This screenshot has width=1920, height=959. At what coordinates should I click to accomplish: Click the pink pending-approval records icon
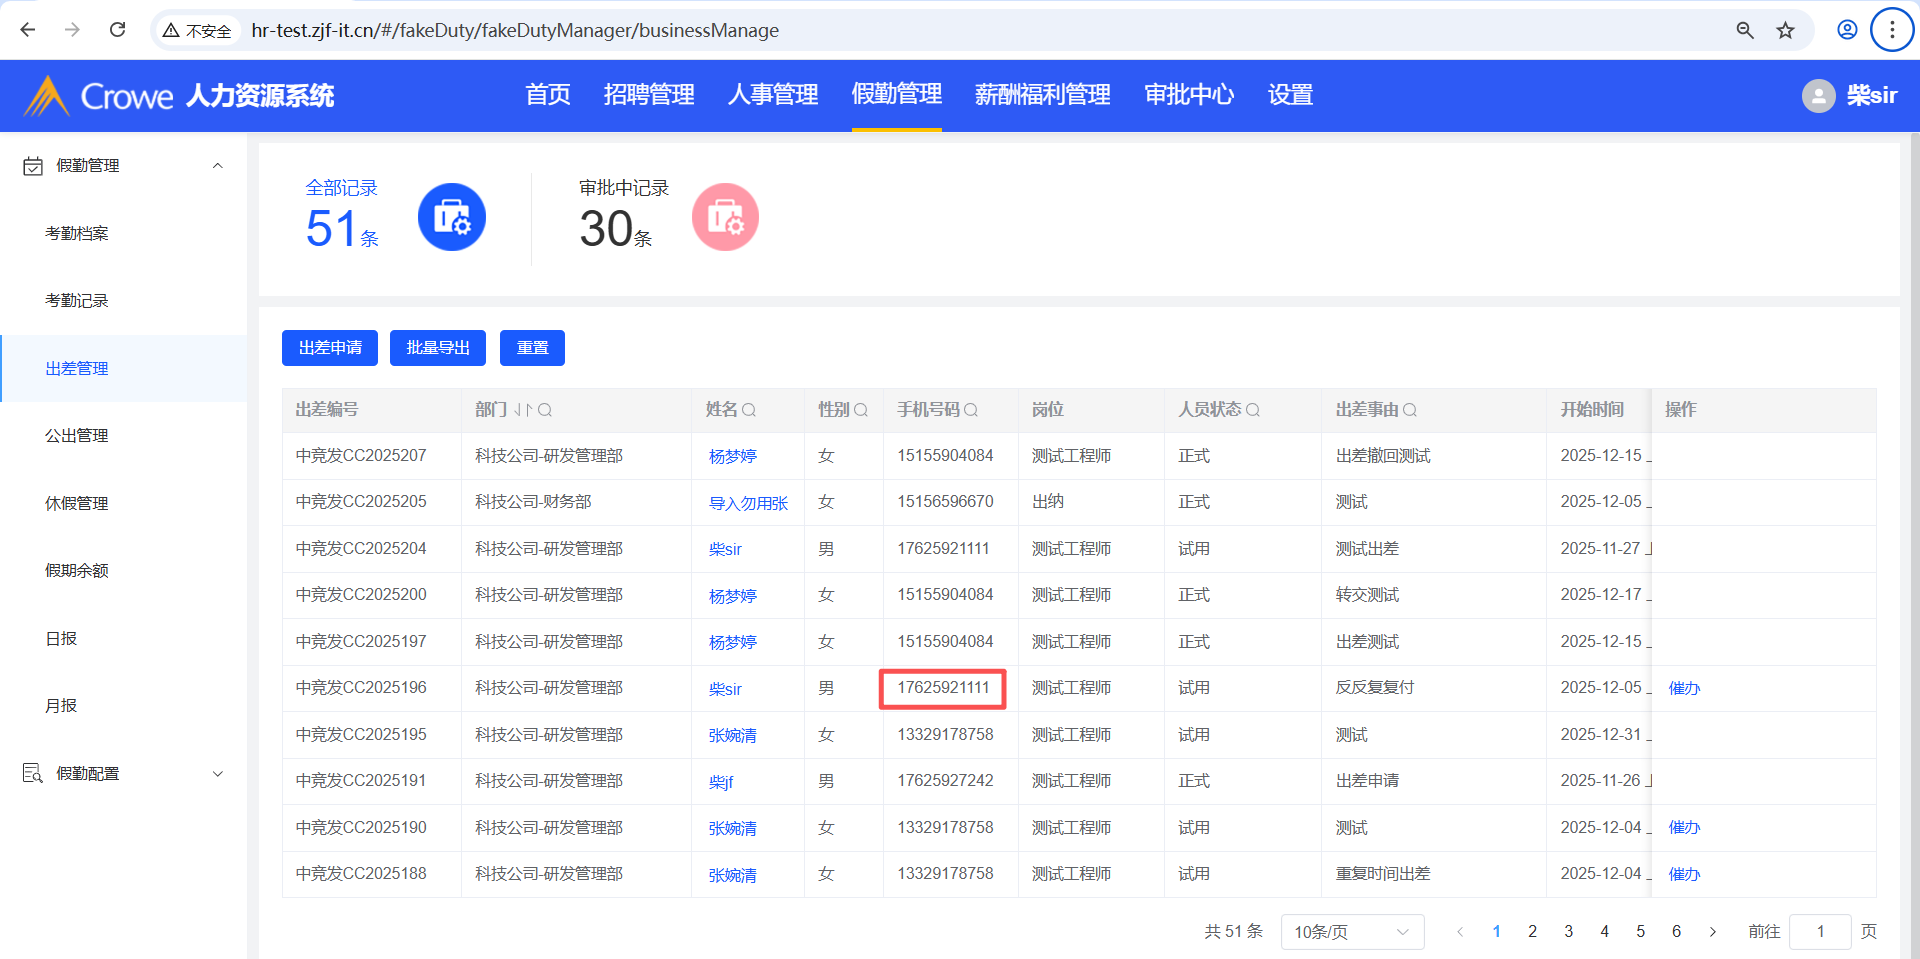tap(725, 217)
